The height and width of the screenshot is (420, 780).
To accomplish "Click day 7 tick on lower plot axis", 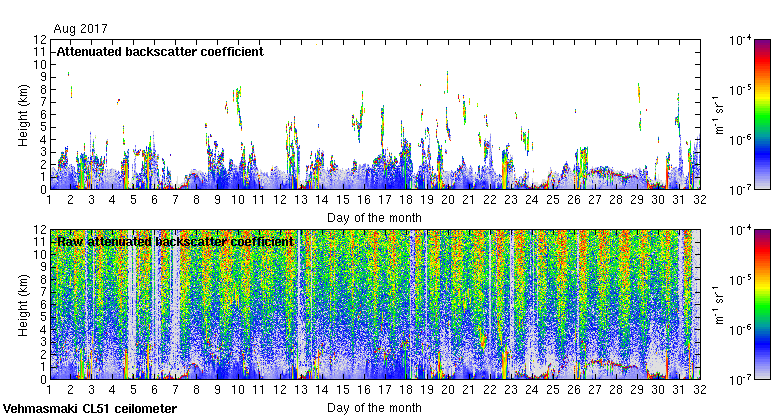I will (x=175, y=390).
